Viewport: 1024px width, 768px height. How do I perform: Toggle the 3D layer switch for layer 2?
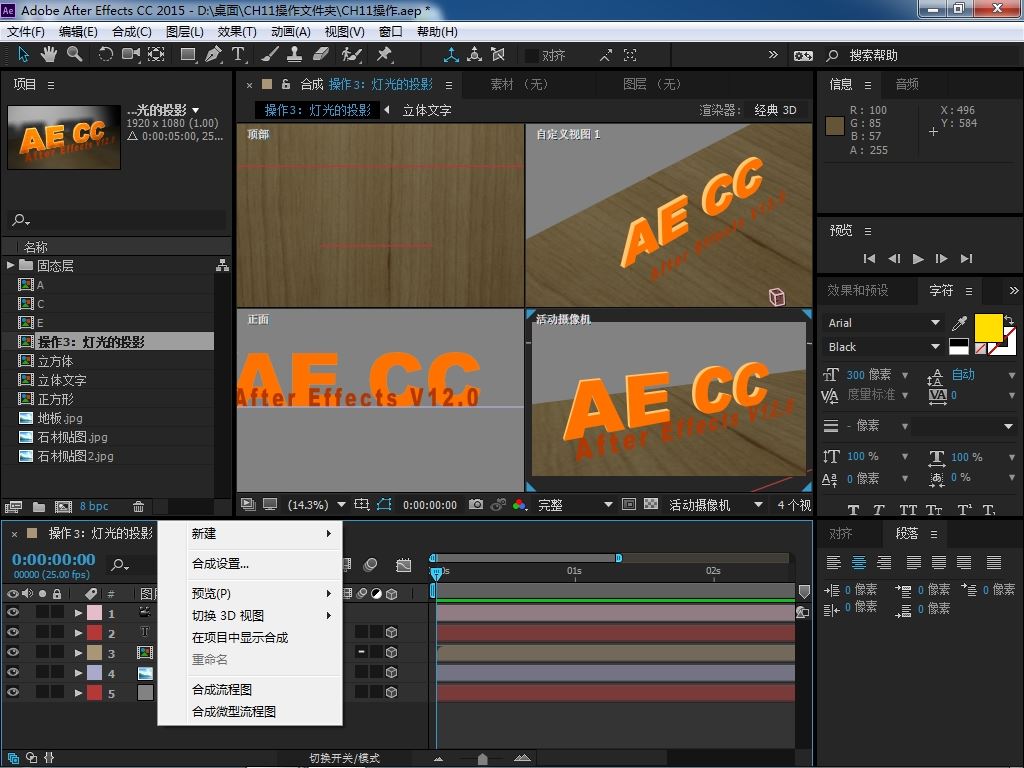[x=391, y=632]
